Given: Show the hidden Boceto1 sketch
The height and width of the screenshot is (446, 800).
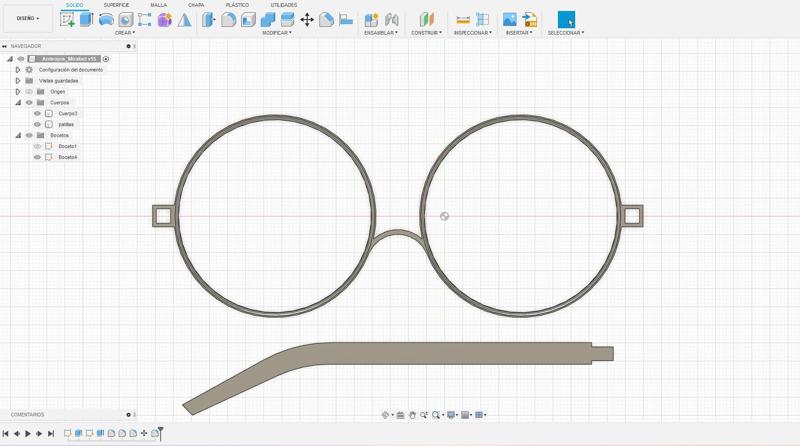Looking at the screenshot, I should [37, 146].
